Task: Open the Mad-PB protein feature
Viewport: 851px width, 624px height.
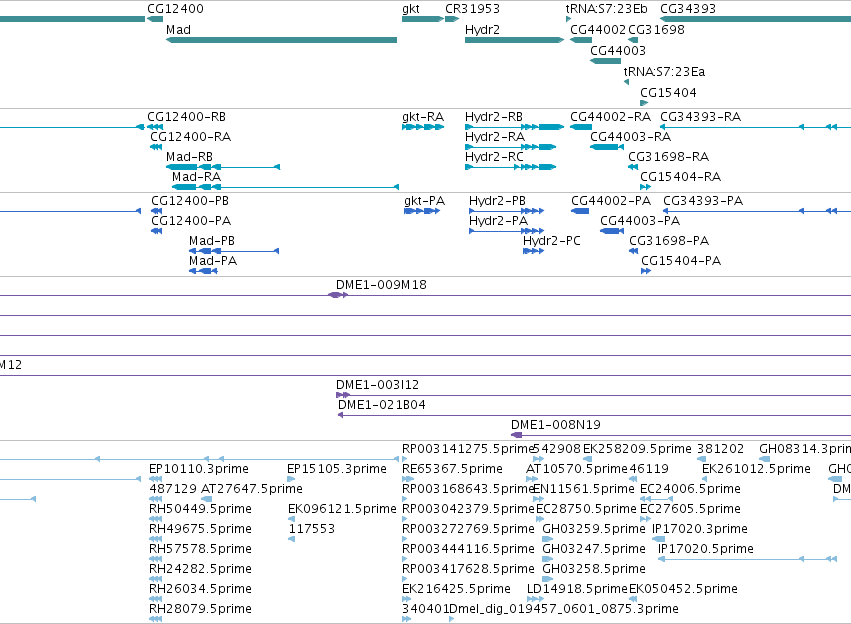Action: point(234,251)
